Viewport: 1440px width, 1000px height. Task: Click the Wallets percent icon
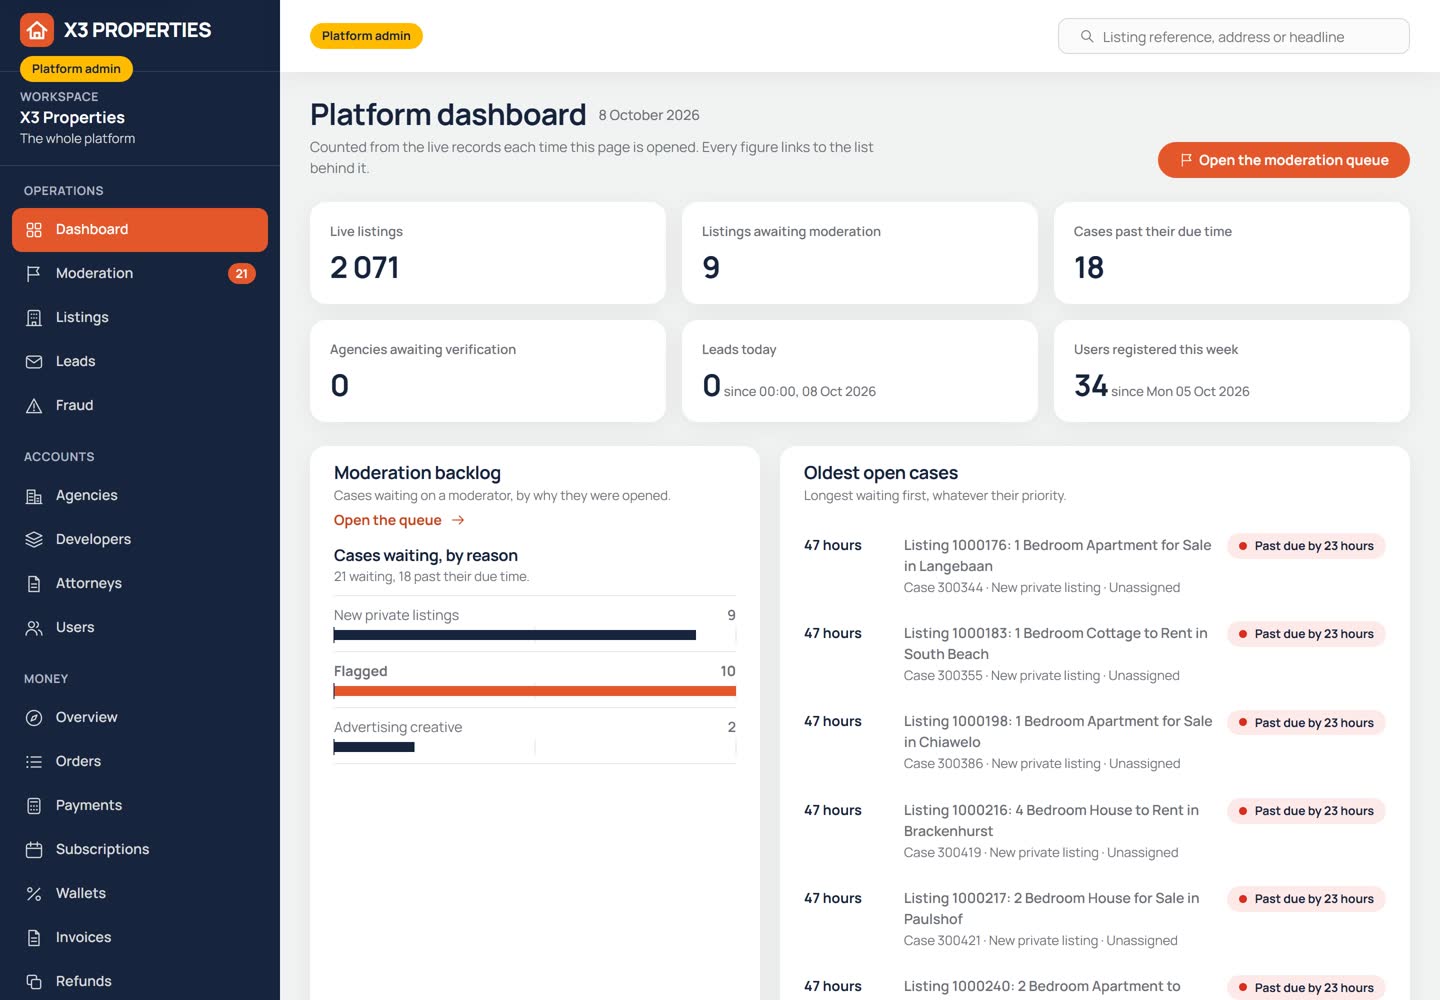(34, 894)
